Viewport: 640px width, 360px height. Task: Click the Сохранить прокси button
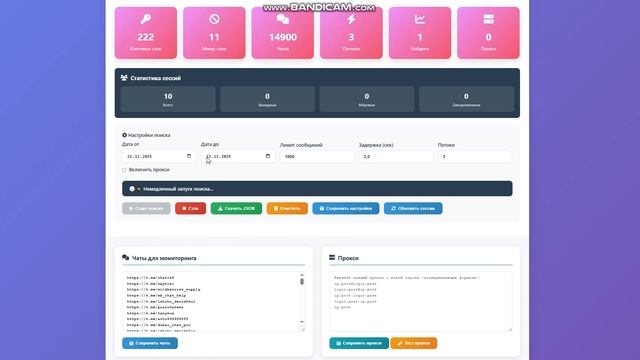click(x=359, y=343)
